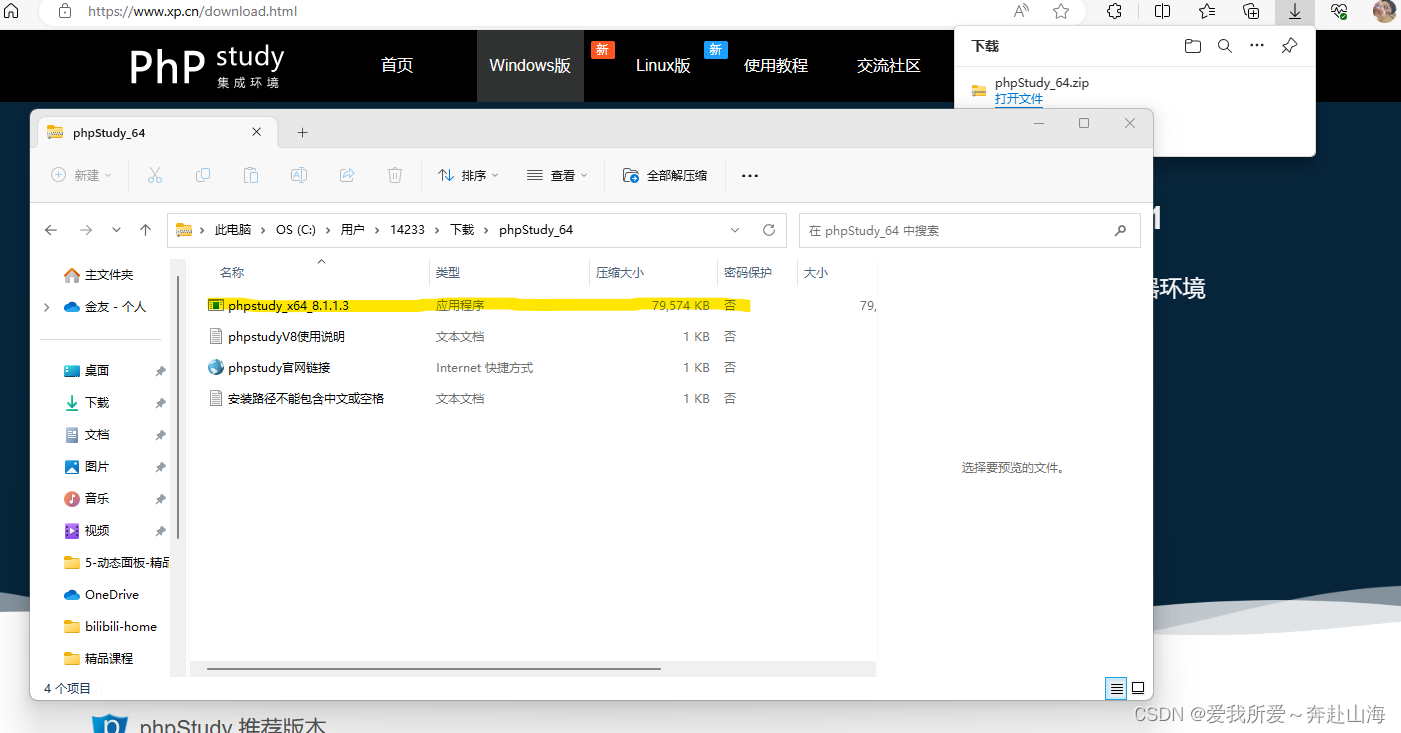The image size is (1401, 733).
Task: Open downloads folder icon in download panel
Action: 1192,46
